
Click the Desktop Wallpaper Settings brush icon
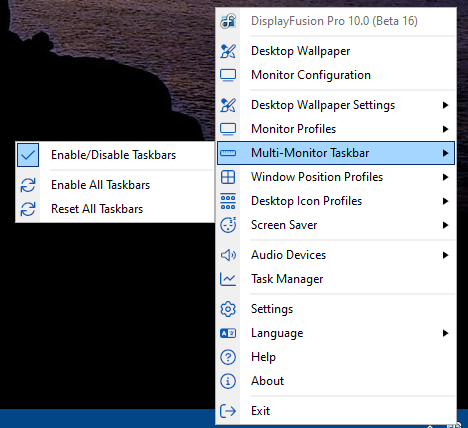(228, 105)
